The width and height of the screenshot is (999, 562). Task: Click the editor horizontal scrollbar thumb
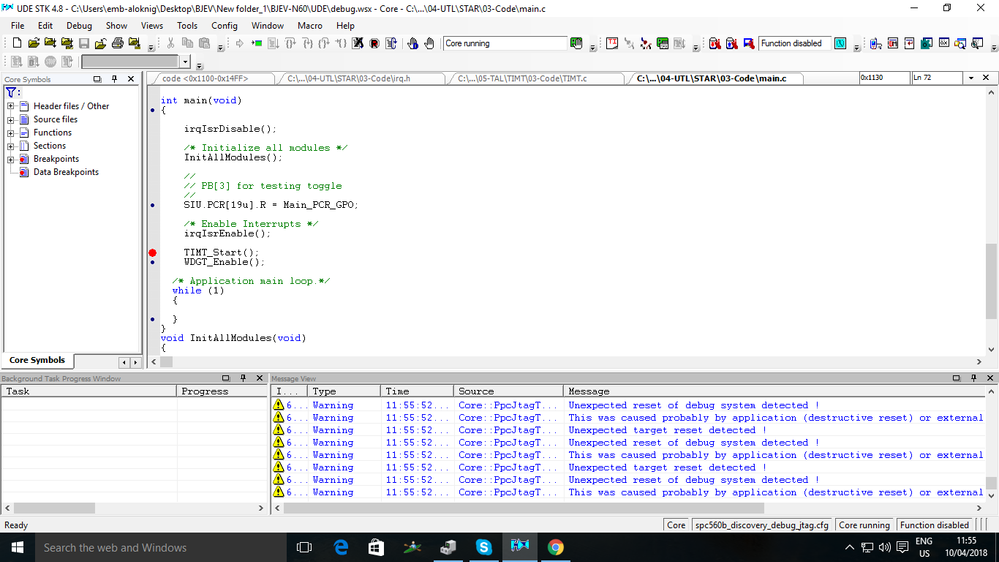click(x=166, y=362)
